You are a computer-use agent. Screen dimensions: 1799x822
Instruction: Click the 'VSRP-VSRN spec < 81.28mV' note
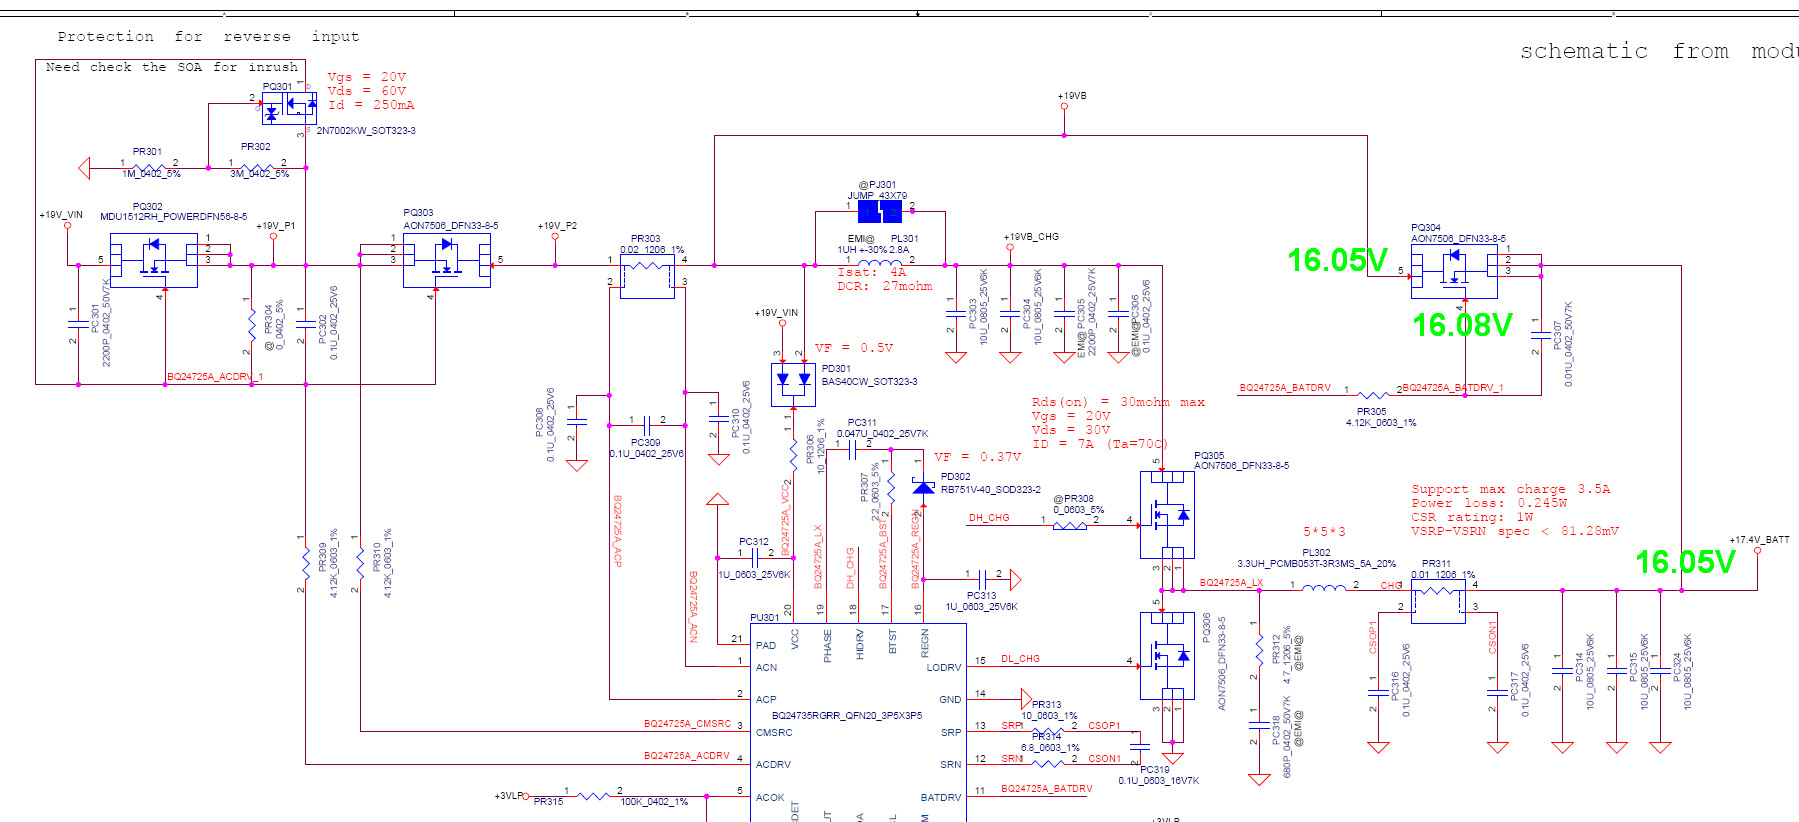[x=1515, y=531]
